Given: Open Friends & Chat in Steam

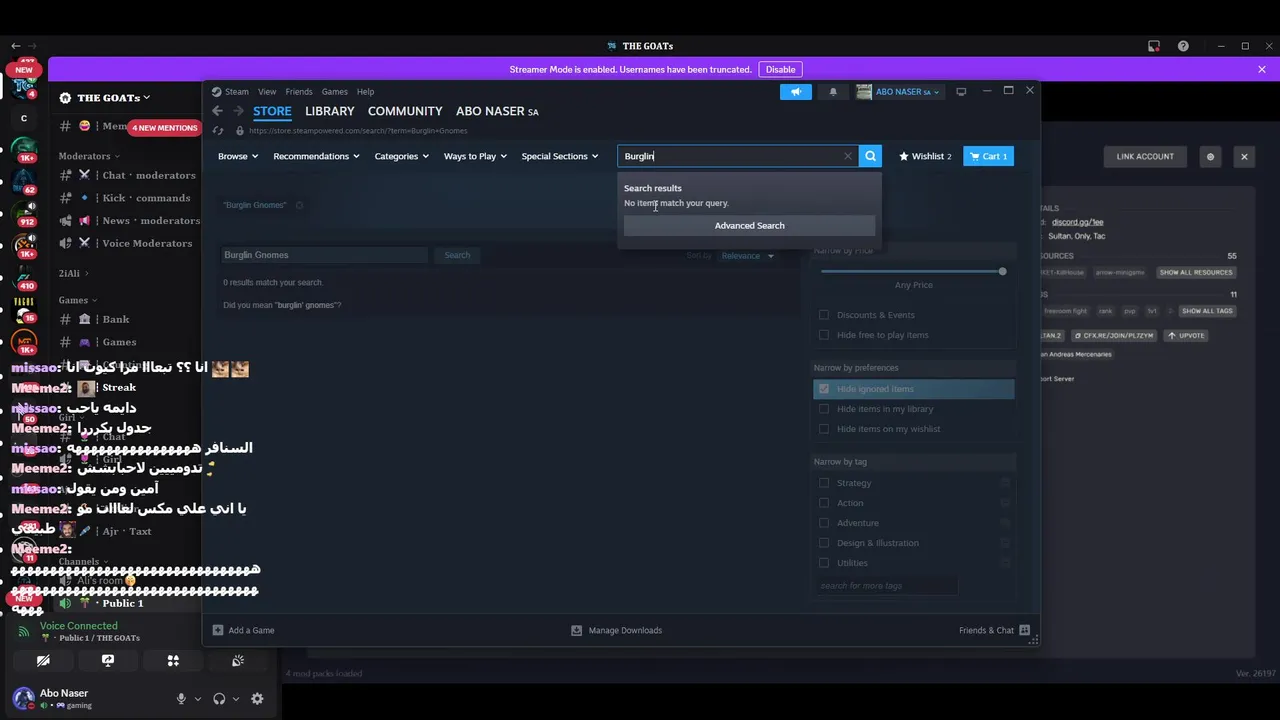Looking at the screenshot, I should point(994,630).
